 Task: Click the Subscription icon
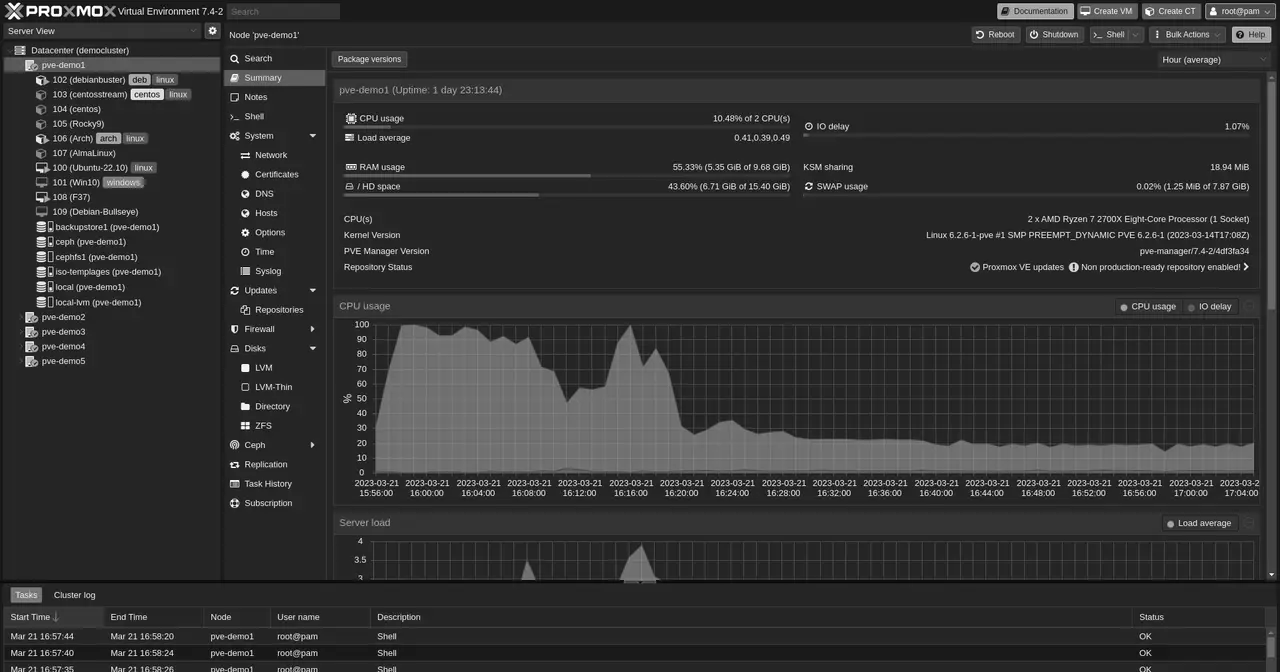235,503
